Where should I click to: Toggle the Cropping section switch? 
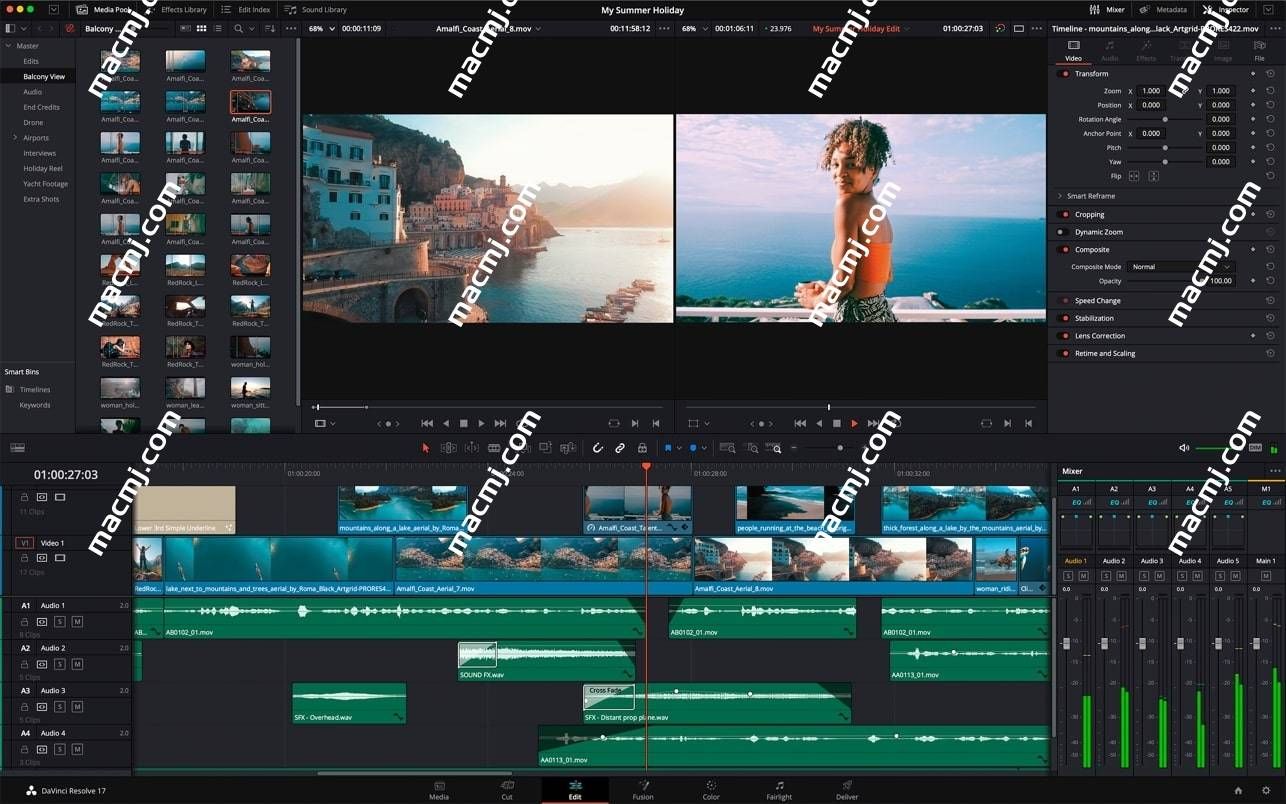pos(1064,214)
